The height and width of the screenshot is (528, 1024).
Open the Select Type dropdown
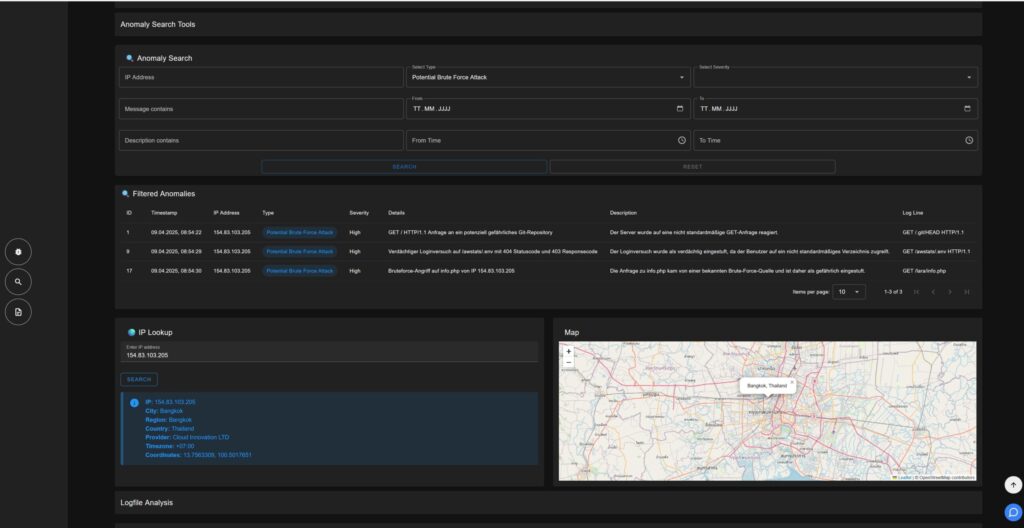click(x=547, y=77)
